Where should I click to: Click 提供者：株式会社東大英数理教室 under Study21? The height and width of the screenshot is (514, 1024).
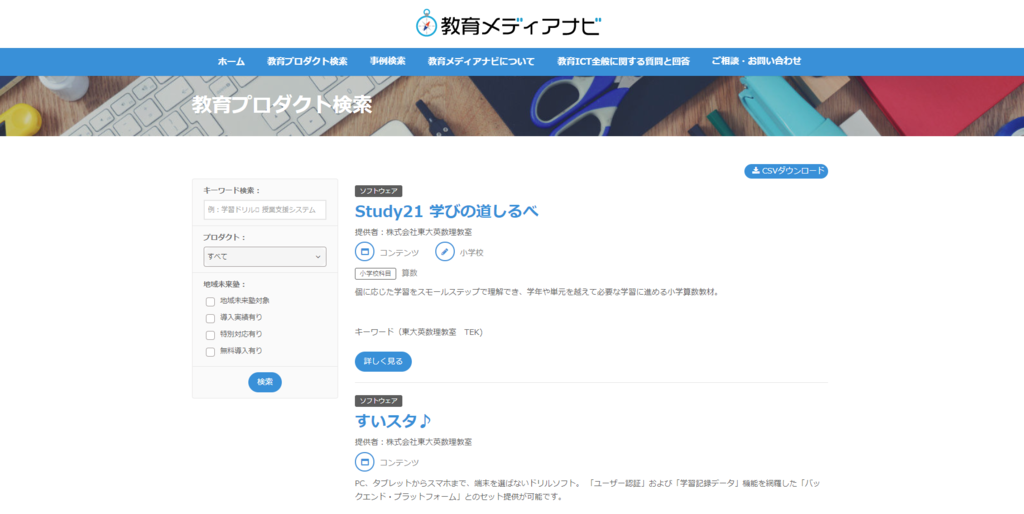coord(413,232)
